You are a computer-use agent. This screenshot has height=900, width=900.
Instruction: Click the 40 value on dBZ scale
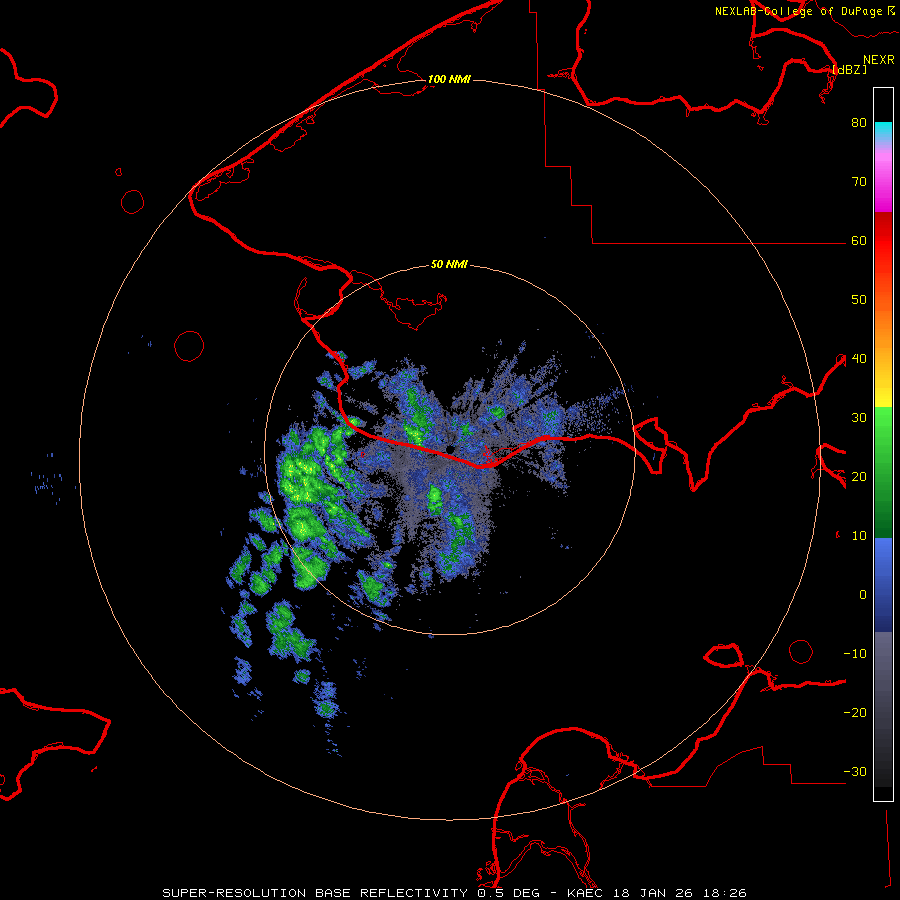(x=859, y=359)
